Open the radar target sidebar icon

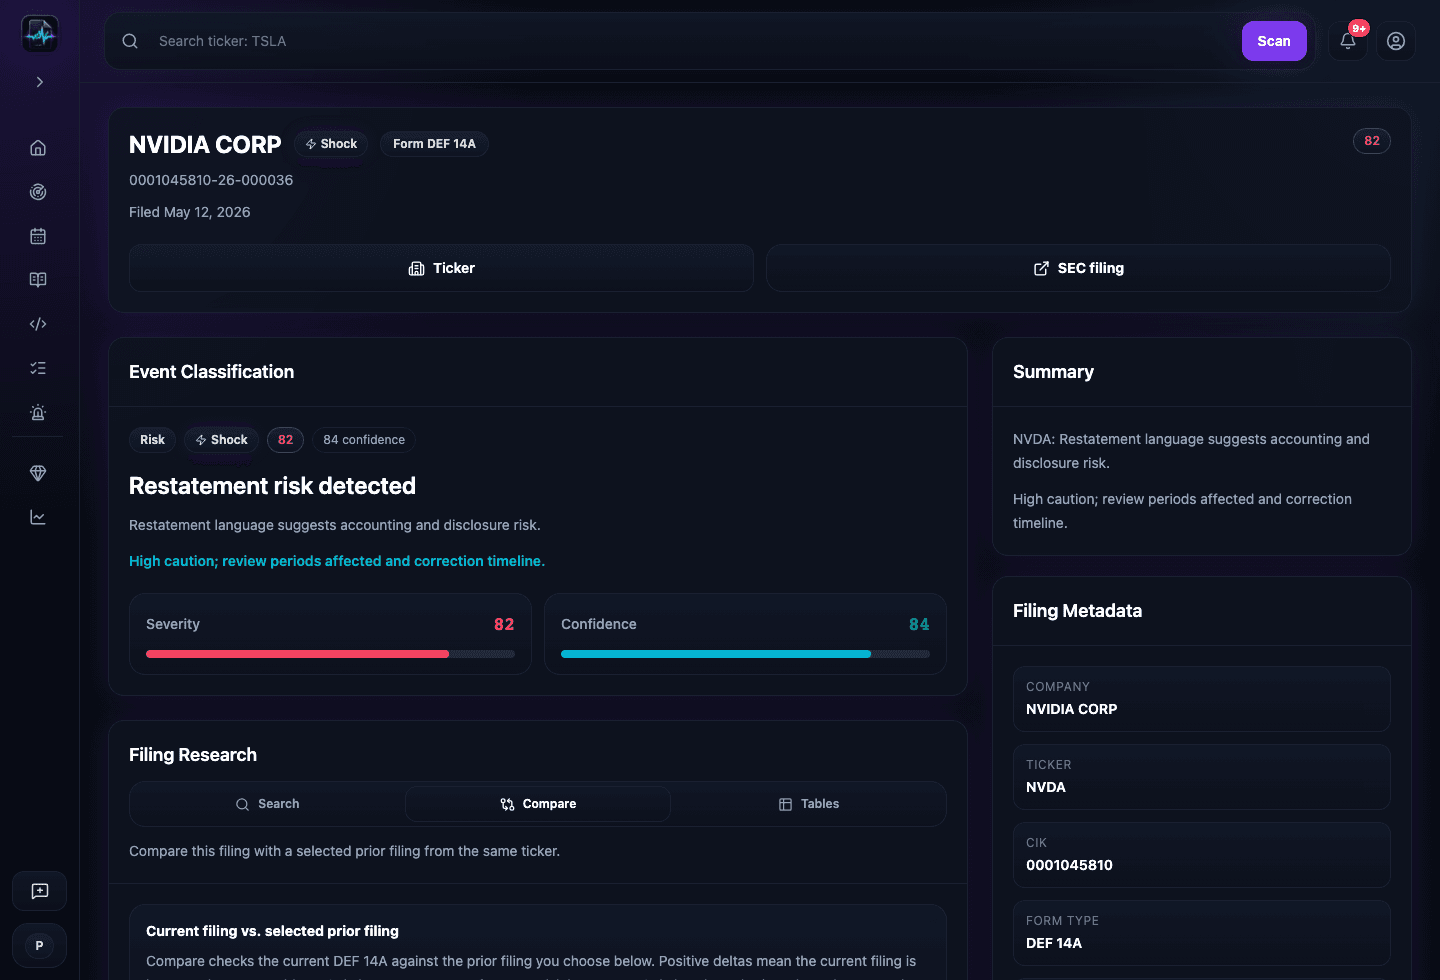38,192
